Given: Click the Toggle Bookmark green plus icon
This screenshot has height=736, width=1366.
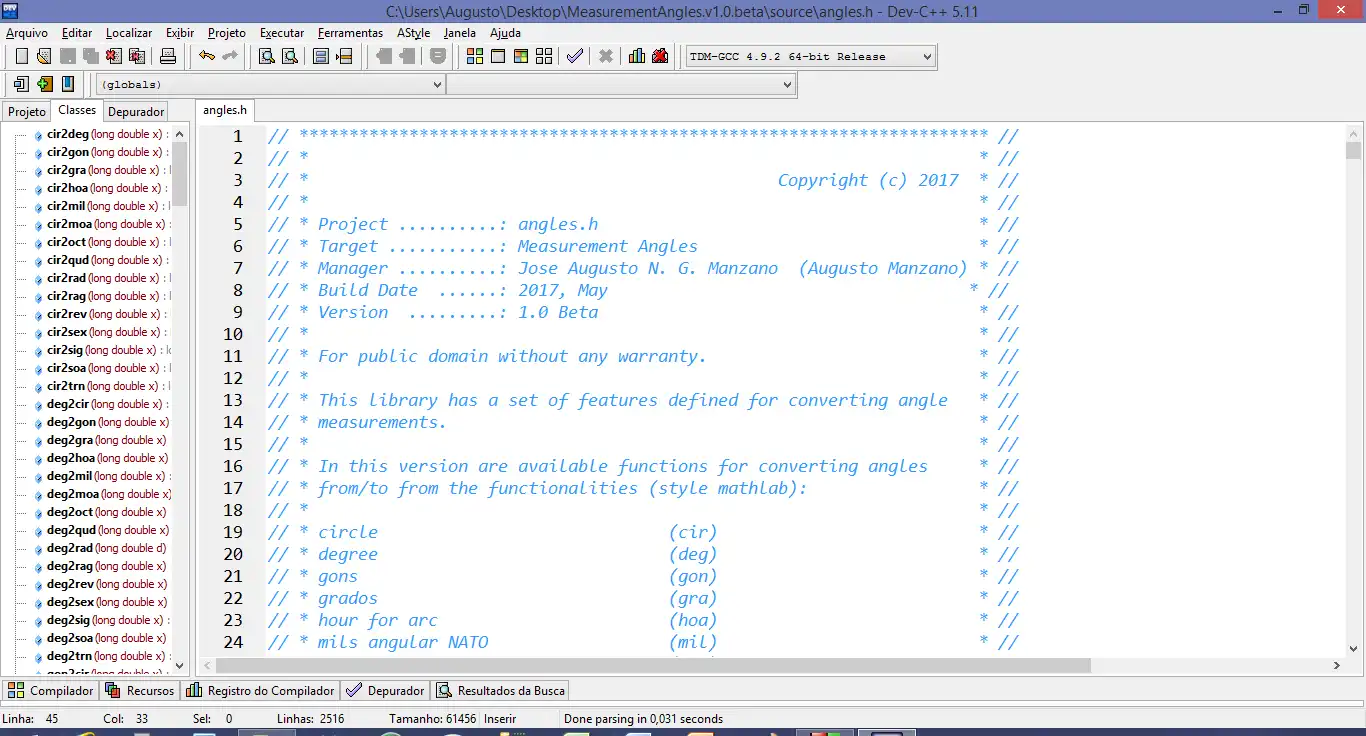Looking at the screenshot, I should 44,84.
